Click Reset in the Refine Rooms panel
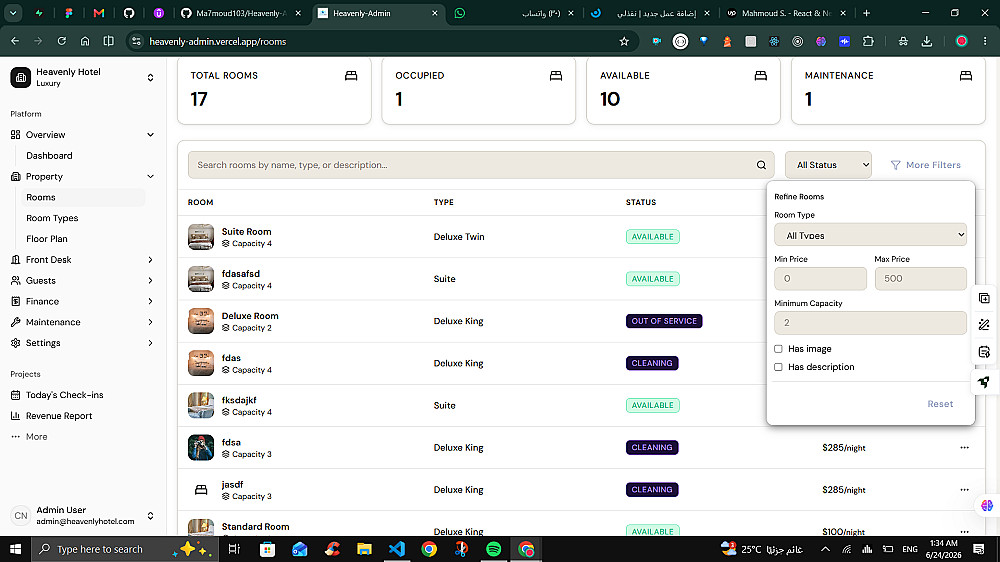 click(940, 404)
